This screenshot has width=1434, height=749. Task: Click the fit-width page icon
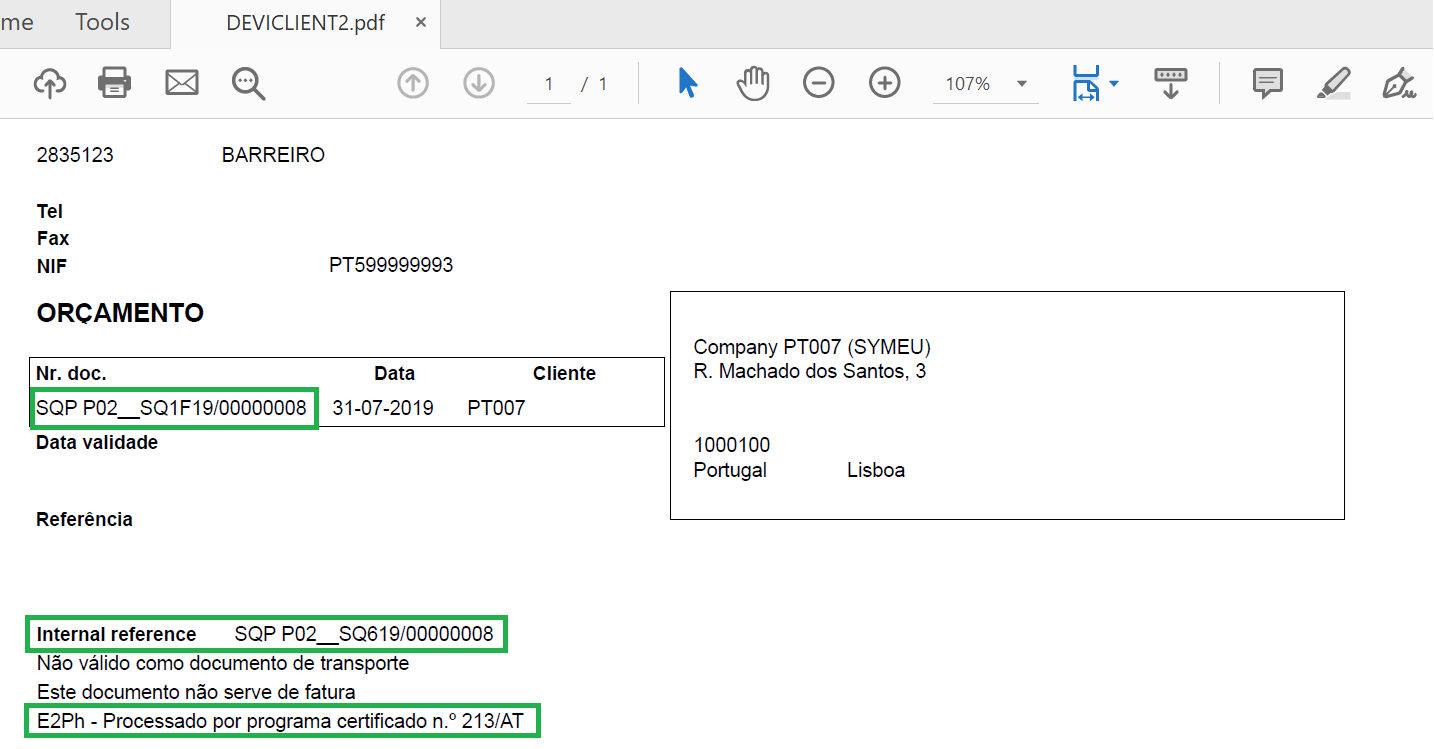(x=1085, y=83)
